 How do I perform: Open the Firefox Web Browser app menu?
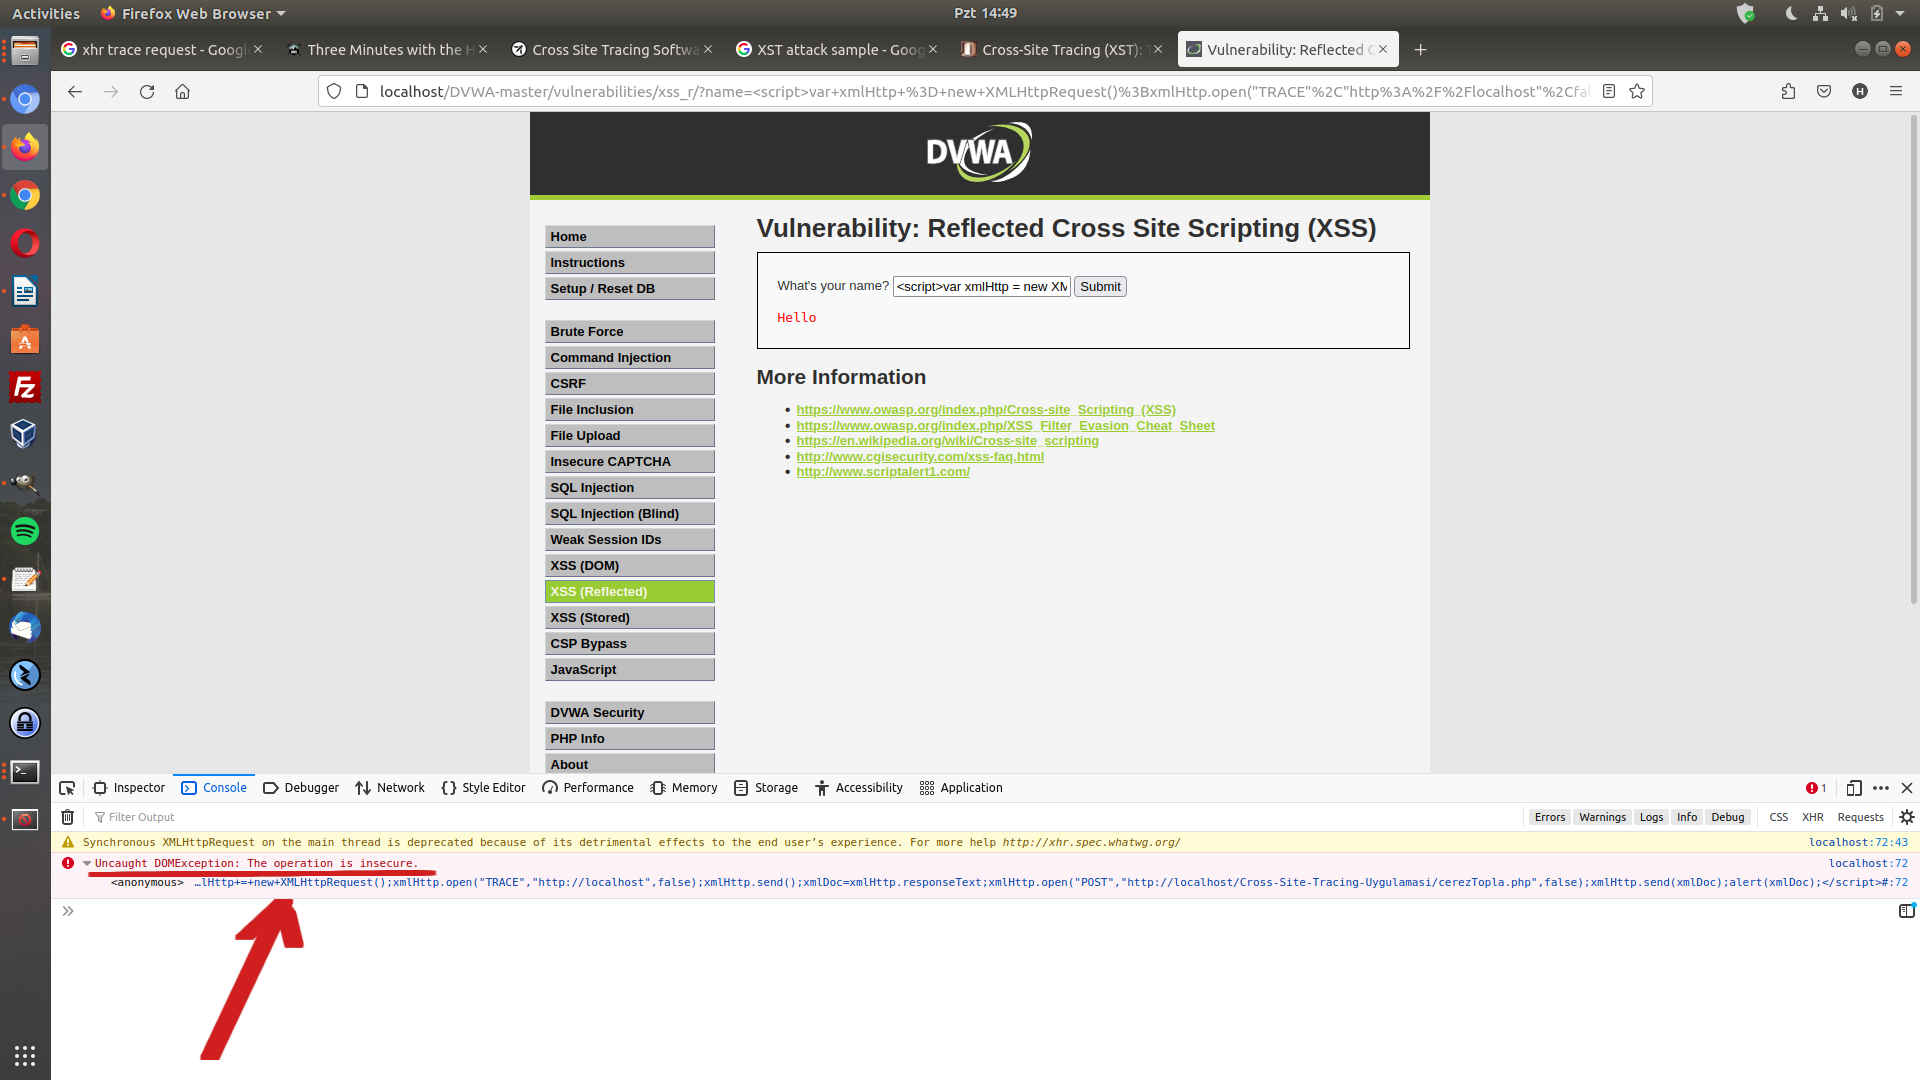point(193,13)
